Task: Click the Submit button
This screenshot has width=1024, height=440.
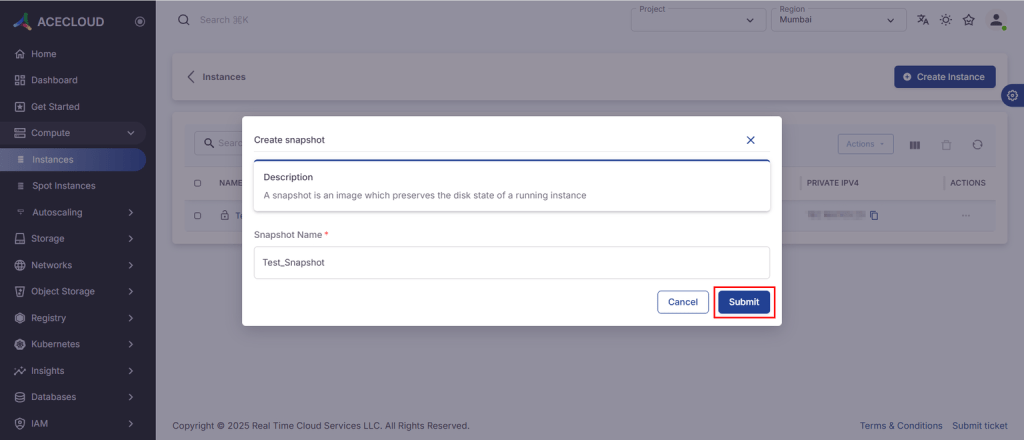Action: click(743, 302)
